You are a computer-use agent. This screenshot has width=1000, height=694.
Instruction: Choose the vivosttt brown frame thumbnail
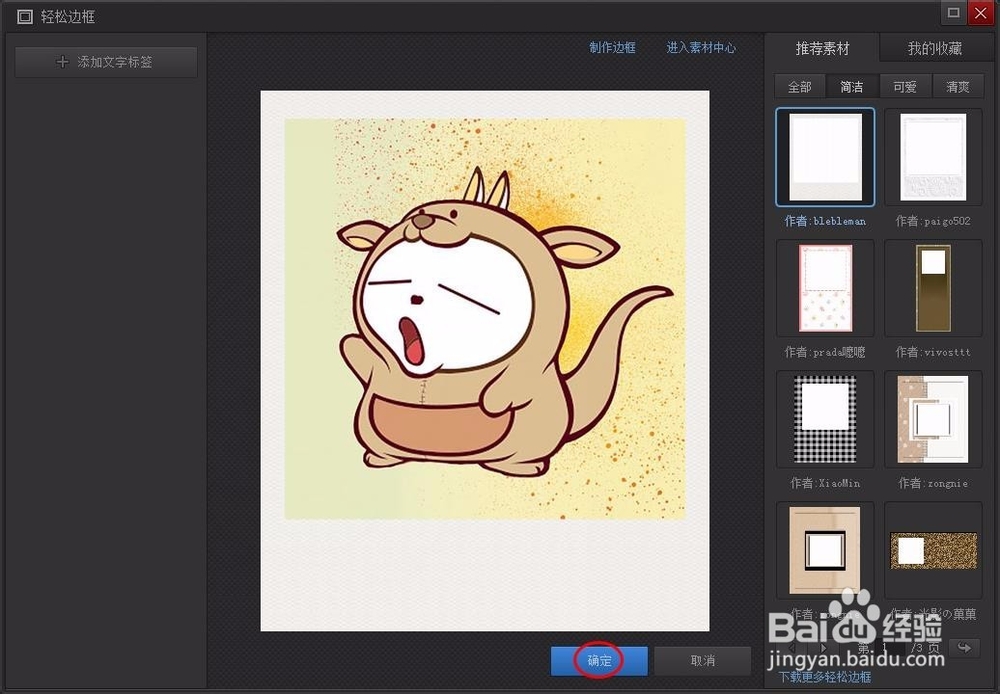click(x=933, y=288)
